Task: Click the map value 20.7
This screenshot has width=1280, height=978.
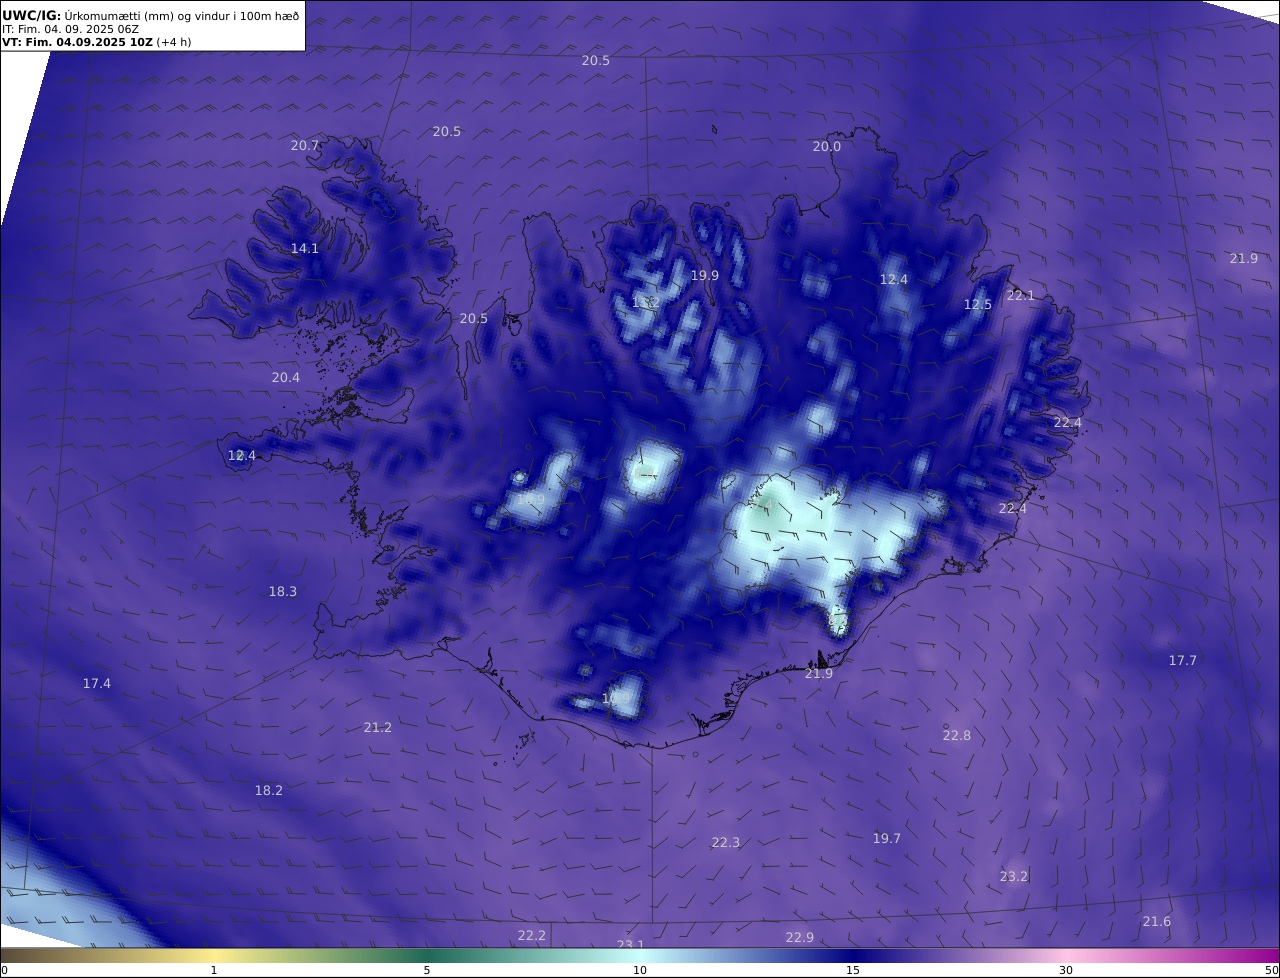Action: 305,146
